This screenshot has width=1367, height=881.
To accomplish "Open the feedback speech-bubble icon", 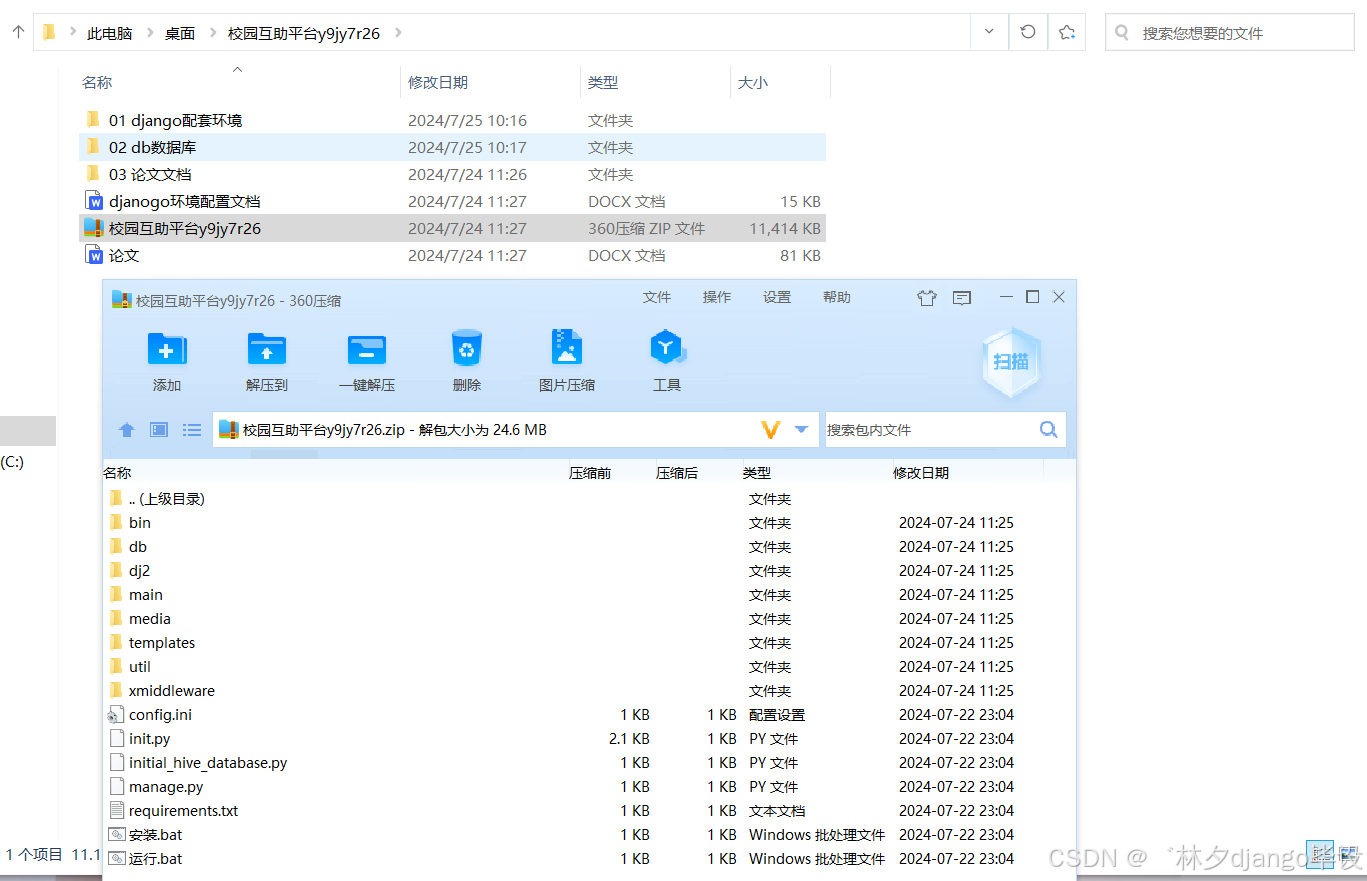I will pyautogui.click(x=961, y=297).
